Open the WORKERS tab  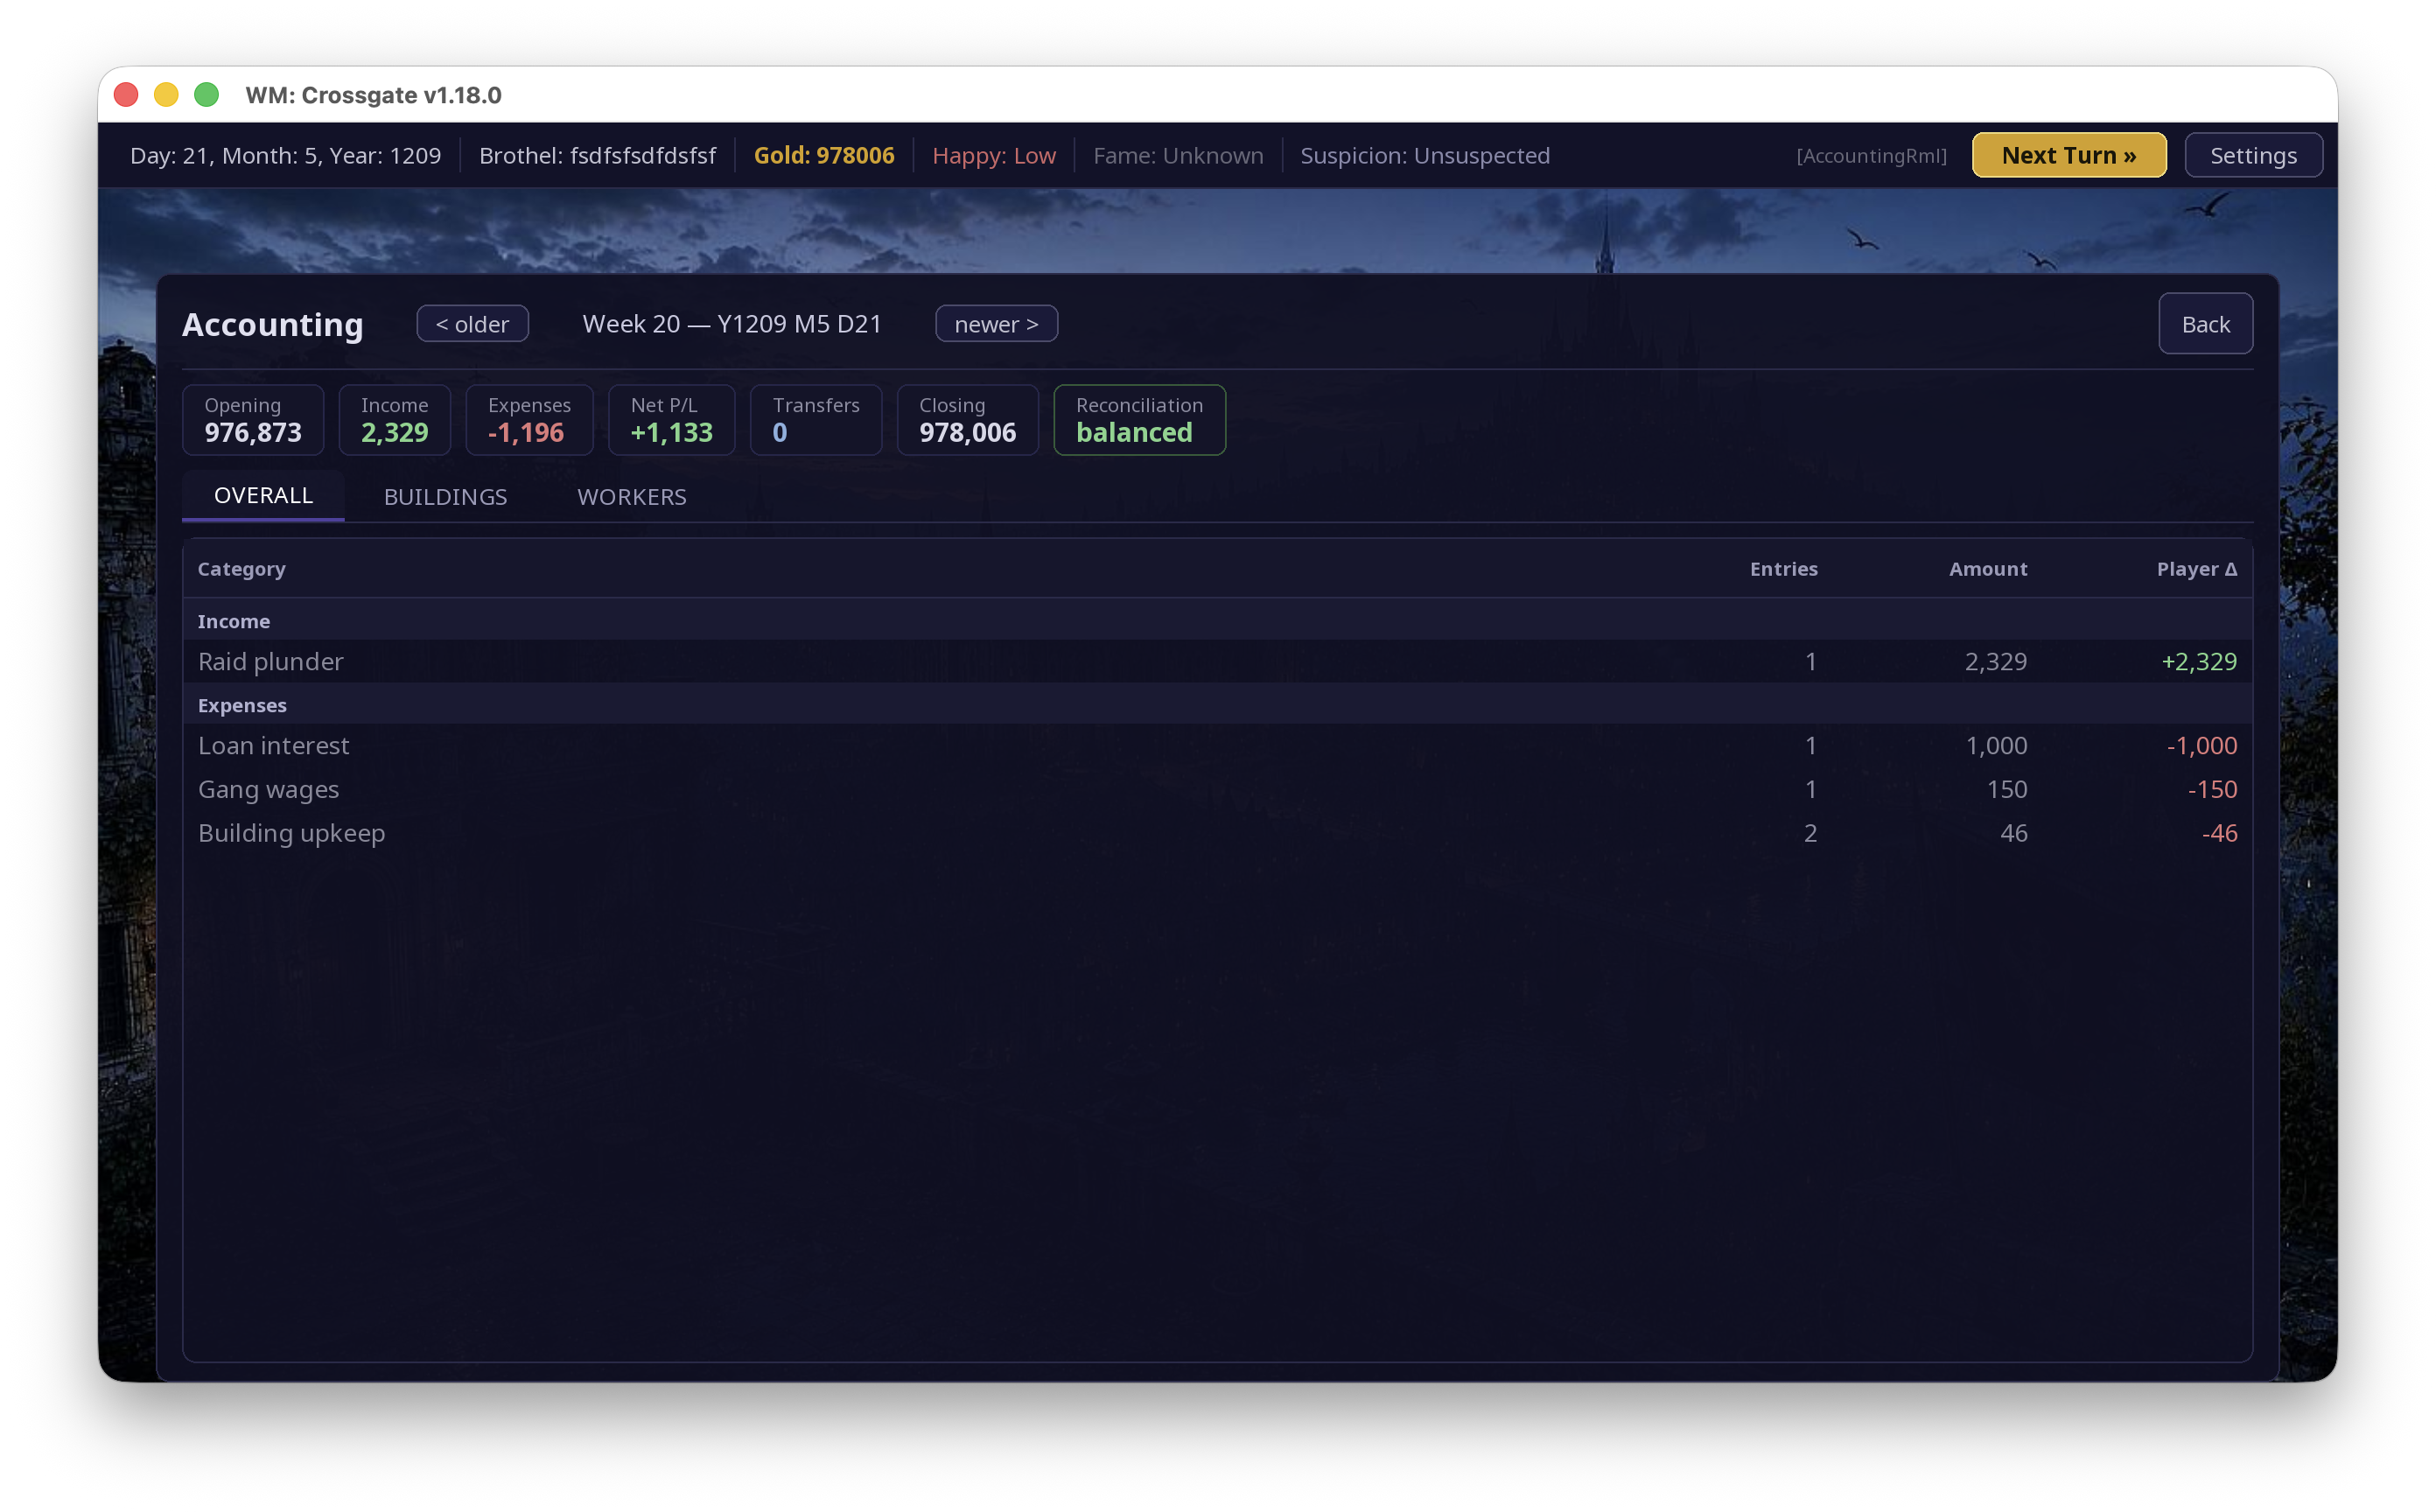[632, 496]
